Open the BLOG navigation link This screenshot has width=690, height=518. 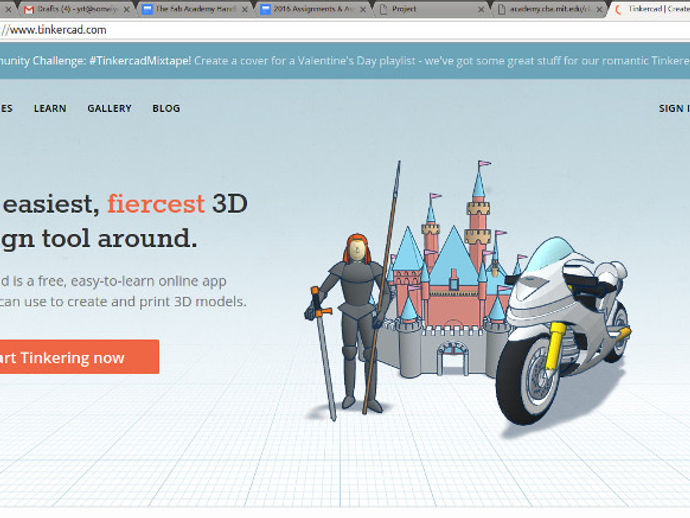(166, 108)
